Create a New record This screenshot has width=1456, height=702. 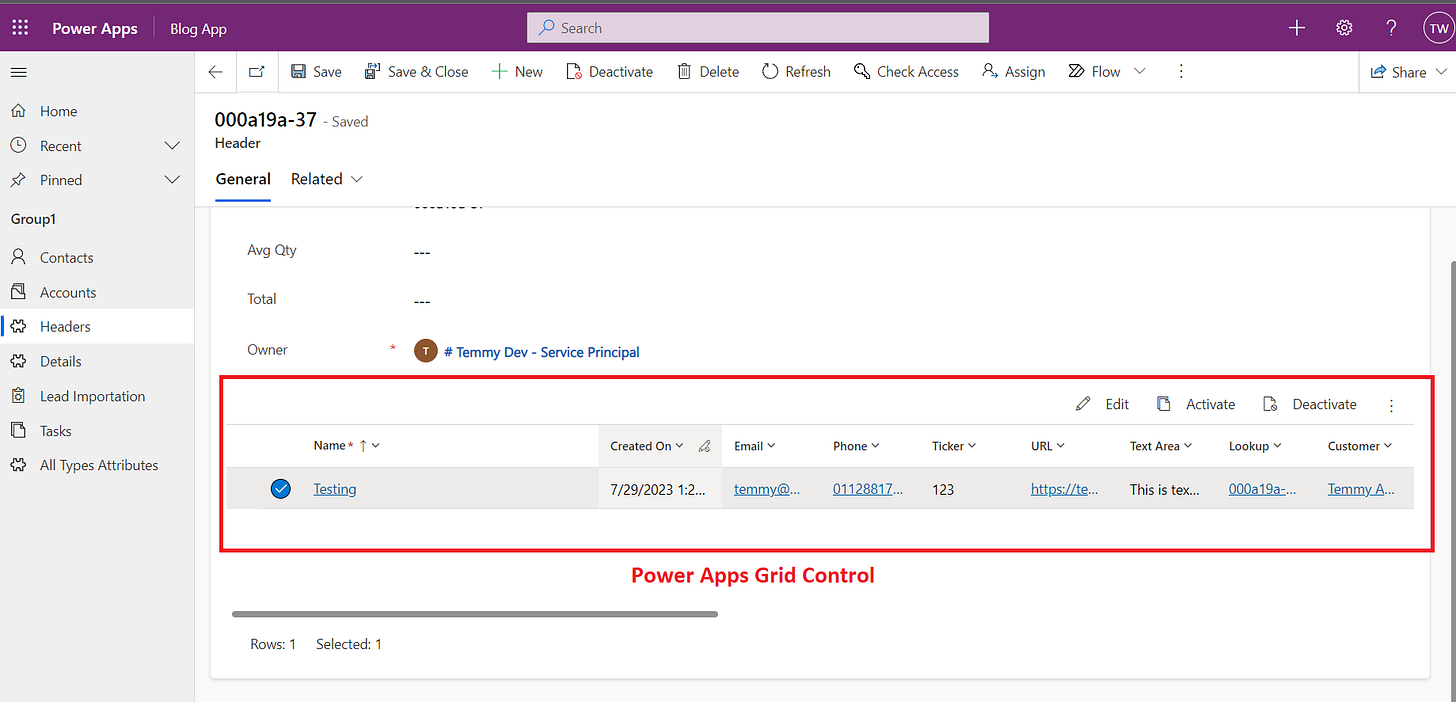pos(517,72)
